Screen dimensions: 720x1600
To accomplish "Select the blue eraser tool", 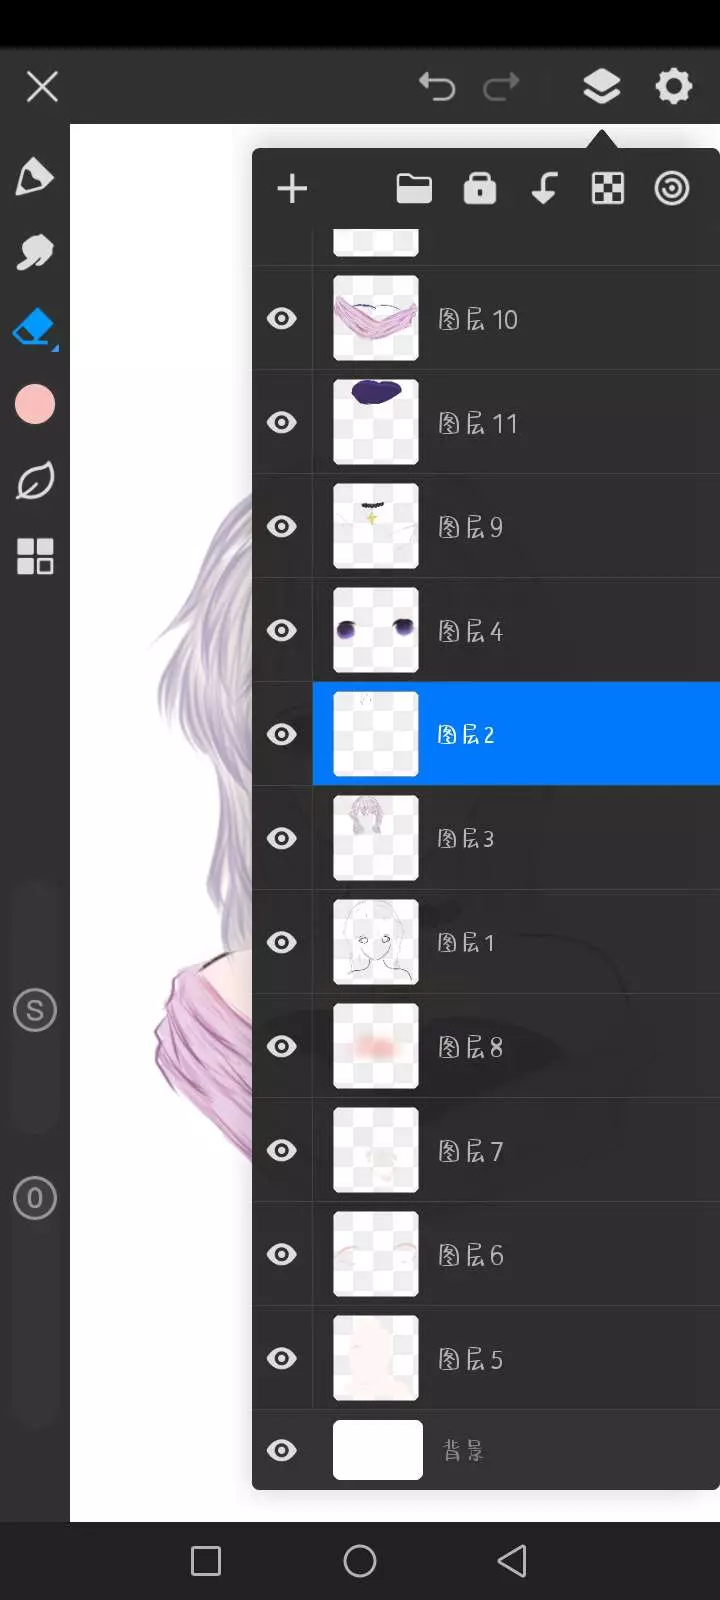I will point(34,327).
